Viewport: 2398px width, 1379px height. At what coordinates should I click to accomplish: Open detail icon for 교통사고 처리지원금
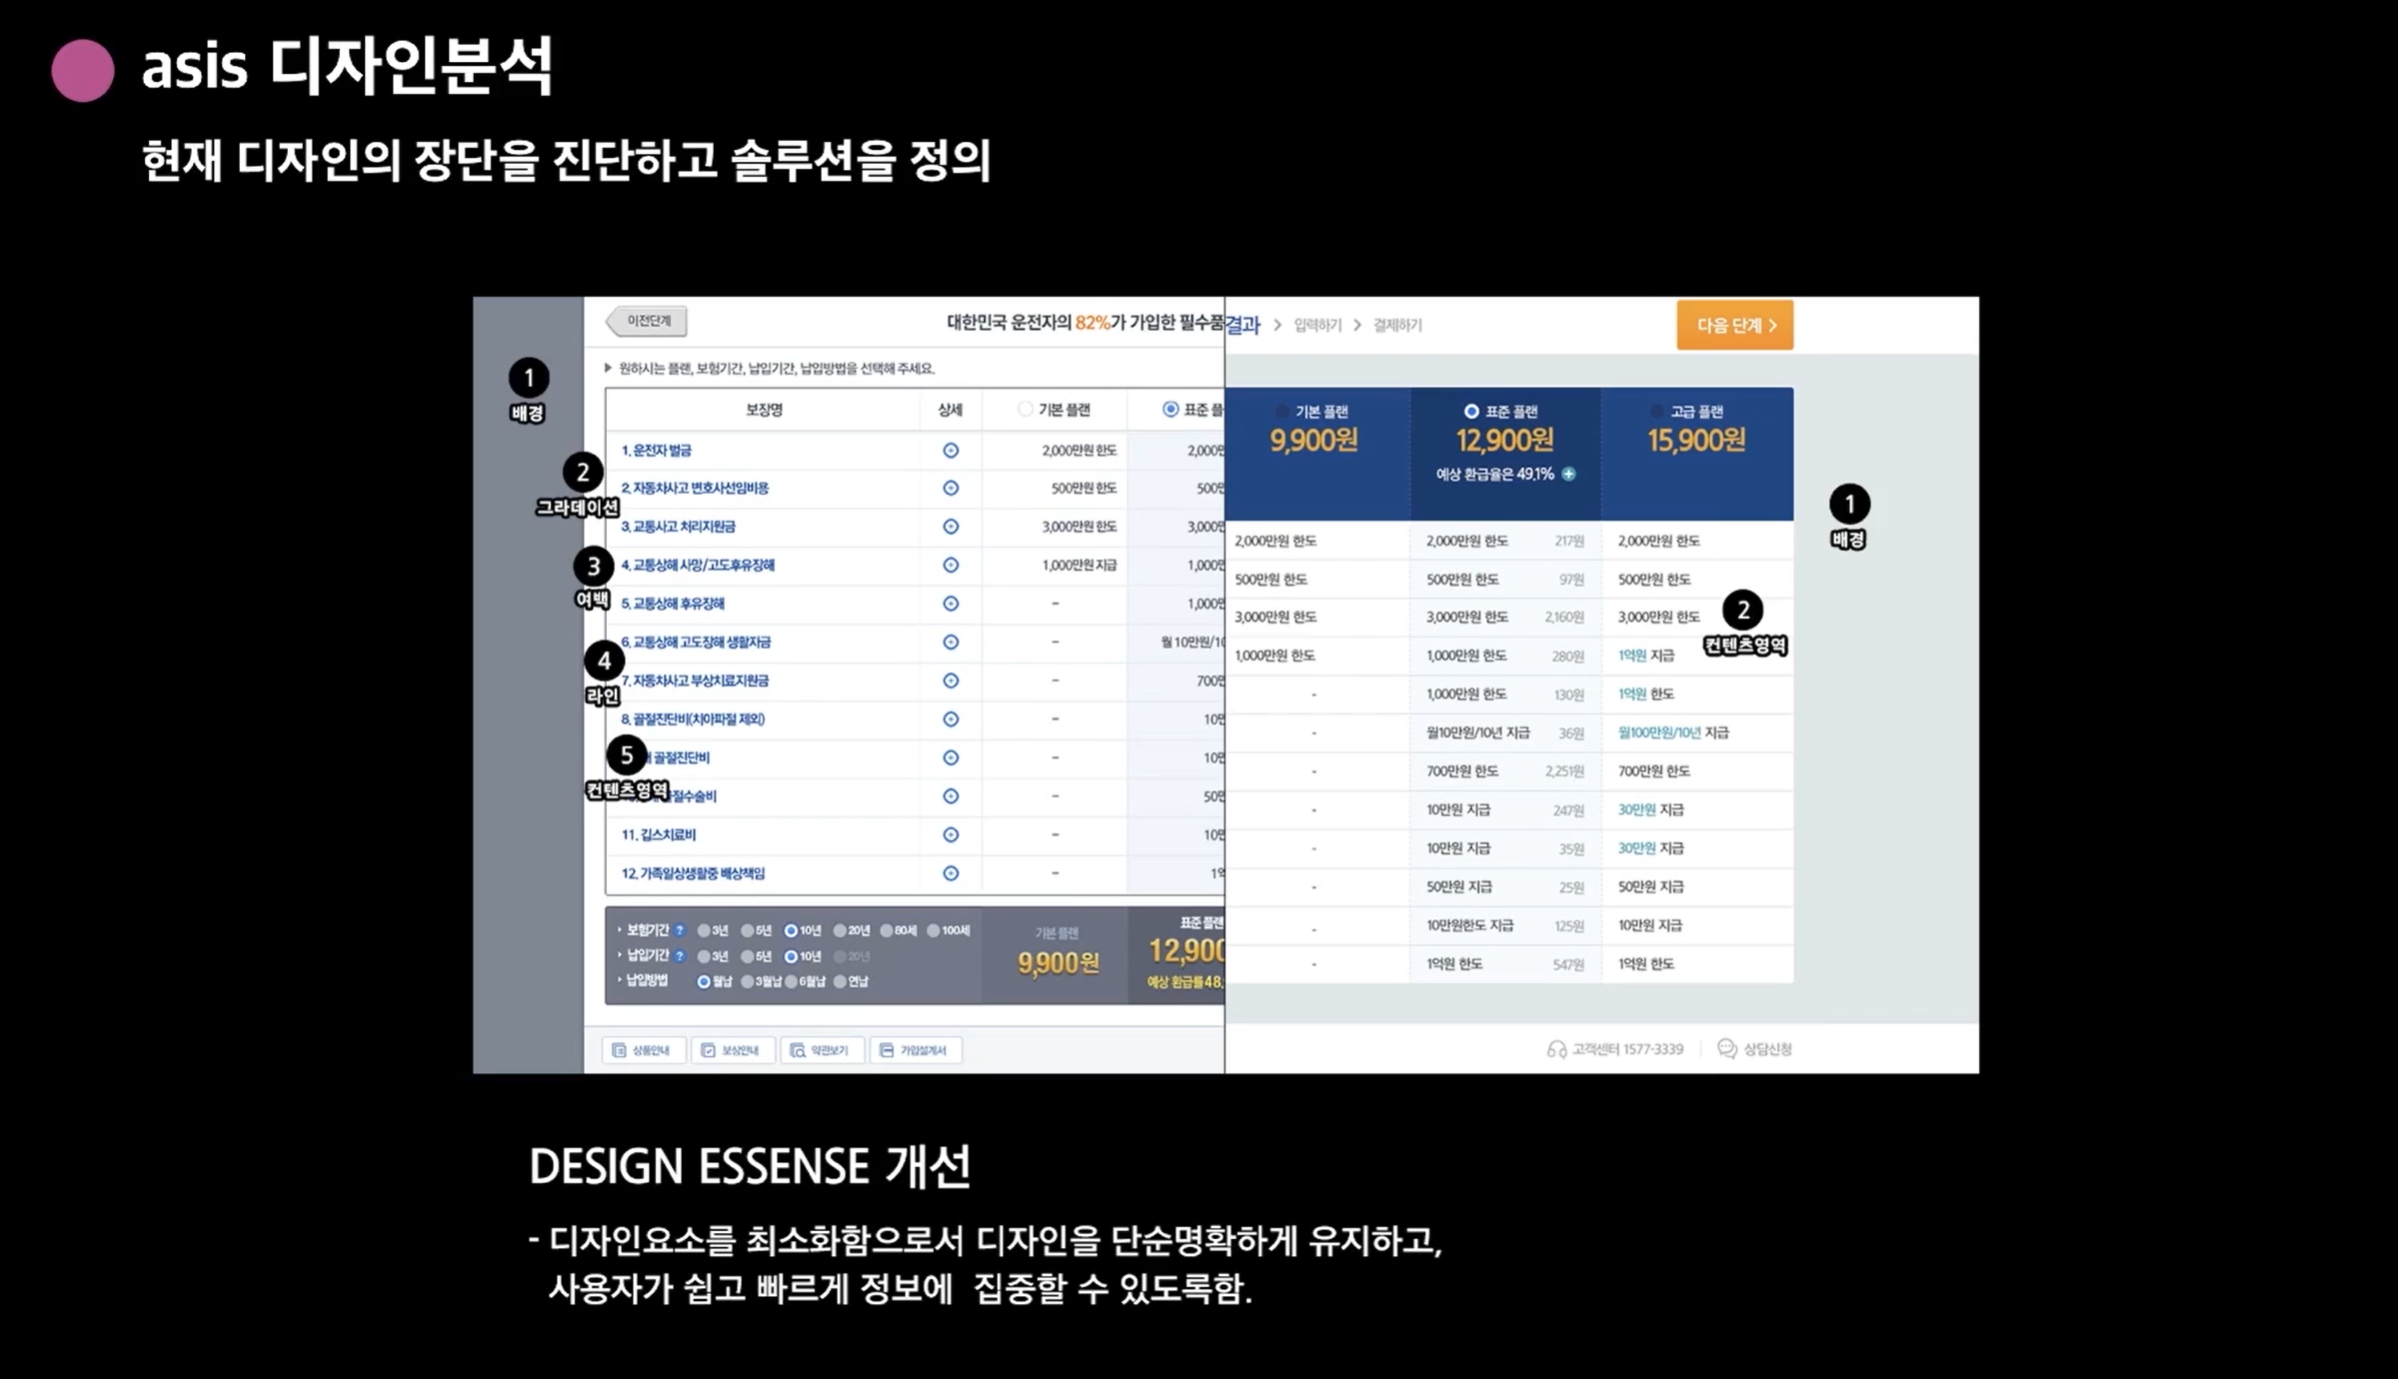[950, 527]
